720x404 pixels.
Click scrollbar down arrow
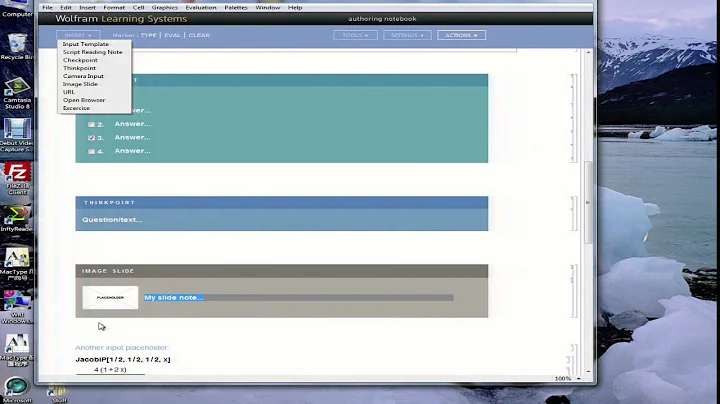[x=588, y=371]
